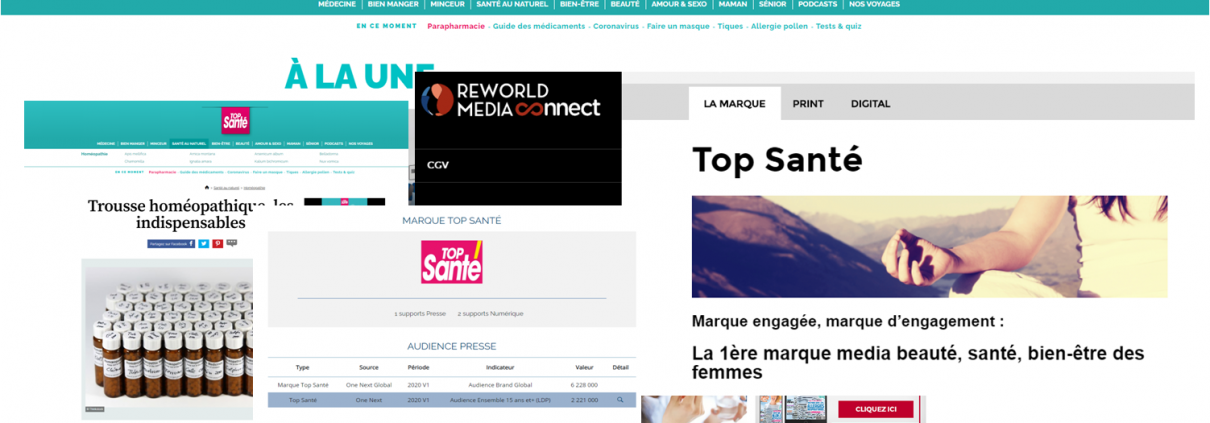Click the magnifier detail icon in audience table
The image size is (1210, 423).
[620, 400]
